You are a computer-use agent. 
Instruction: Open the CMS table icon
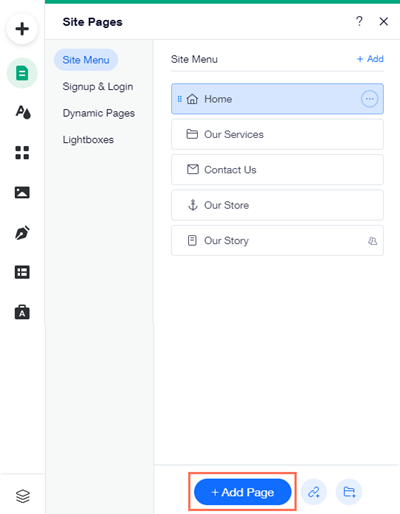(22, 272)
